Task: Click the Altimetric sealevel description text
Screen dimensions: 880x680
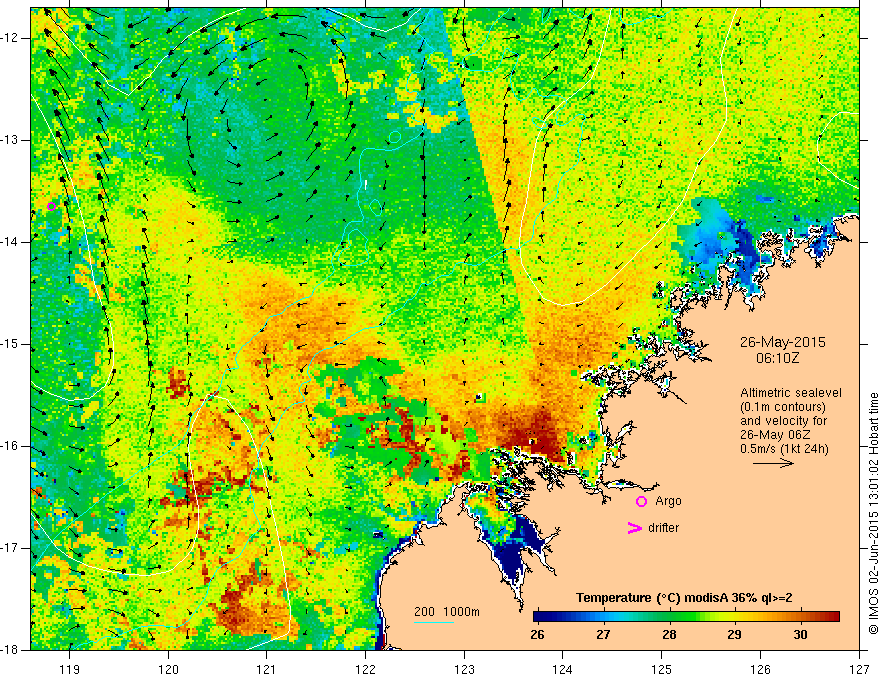Action: (x=791, y=420)
